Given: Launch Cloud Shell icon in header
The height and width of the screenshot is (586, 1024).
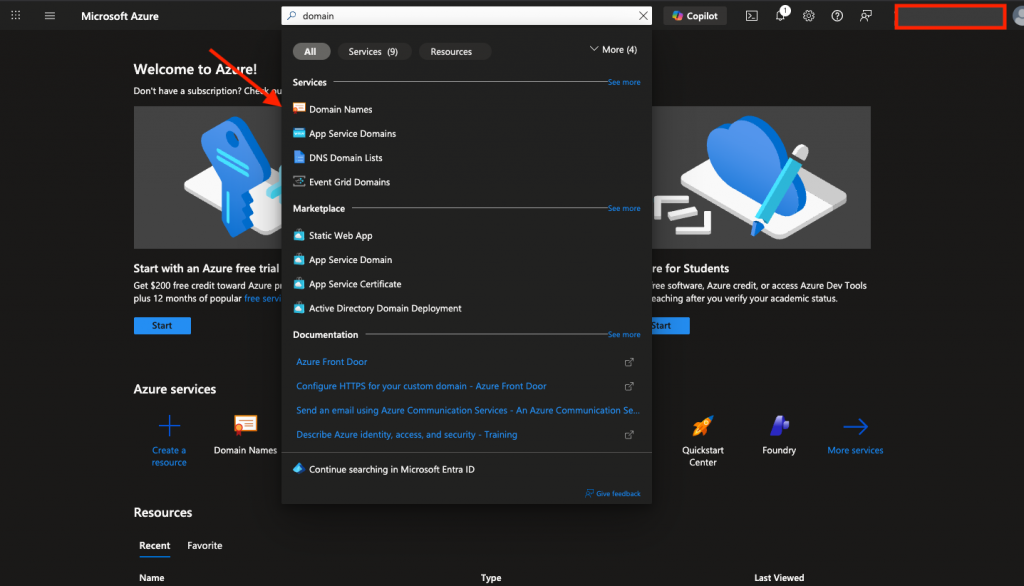Looking at the screenshot, I should 752,16.
